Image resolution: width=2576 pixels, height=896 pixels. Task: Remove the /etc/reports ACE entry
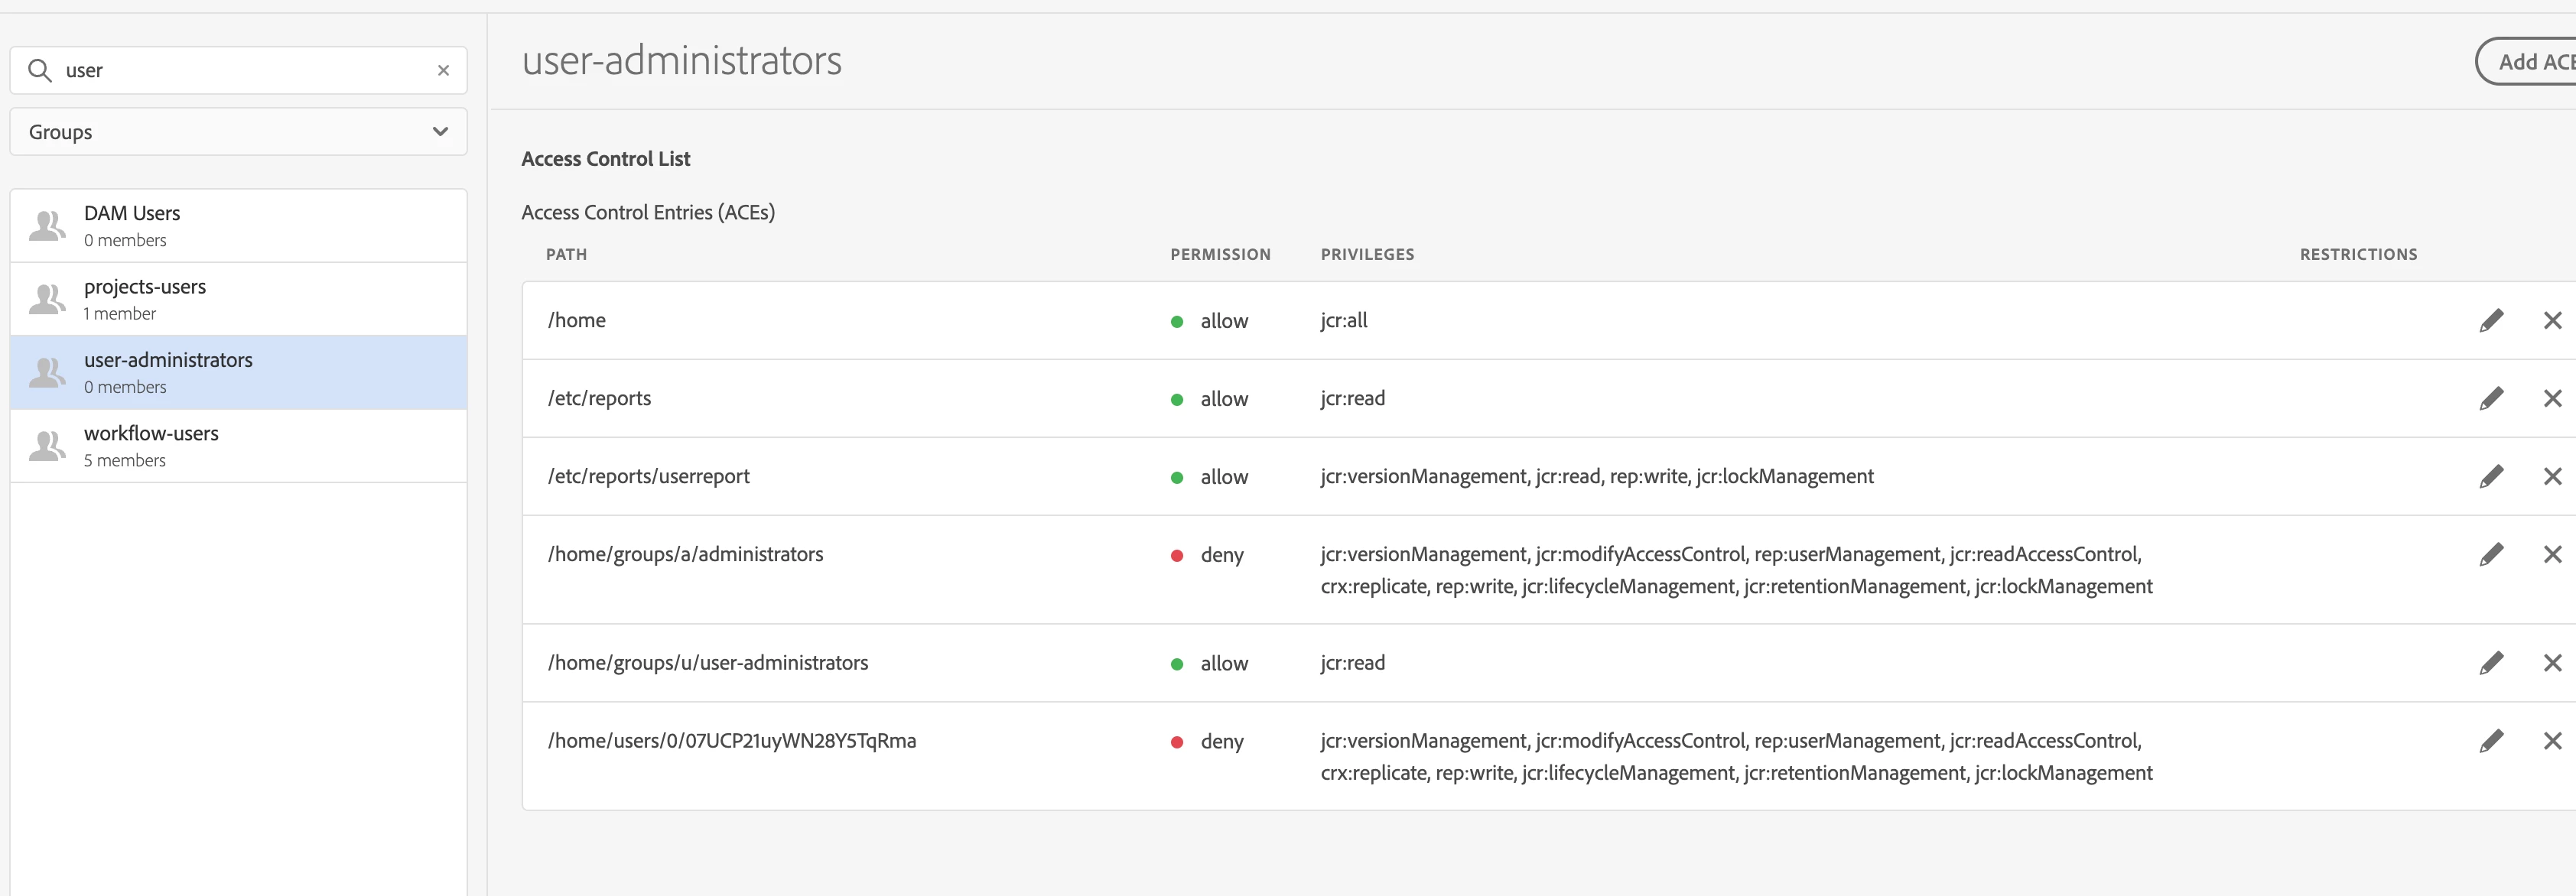(x=2552, y=398)
